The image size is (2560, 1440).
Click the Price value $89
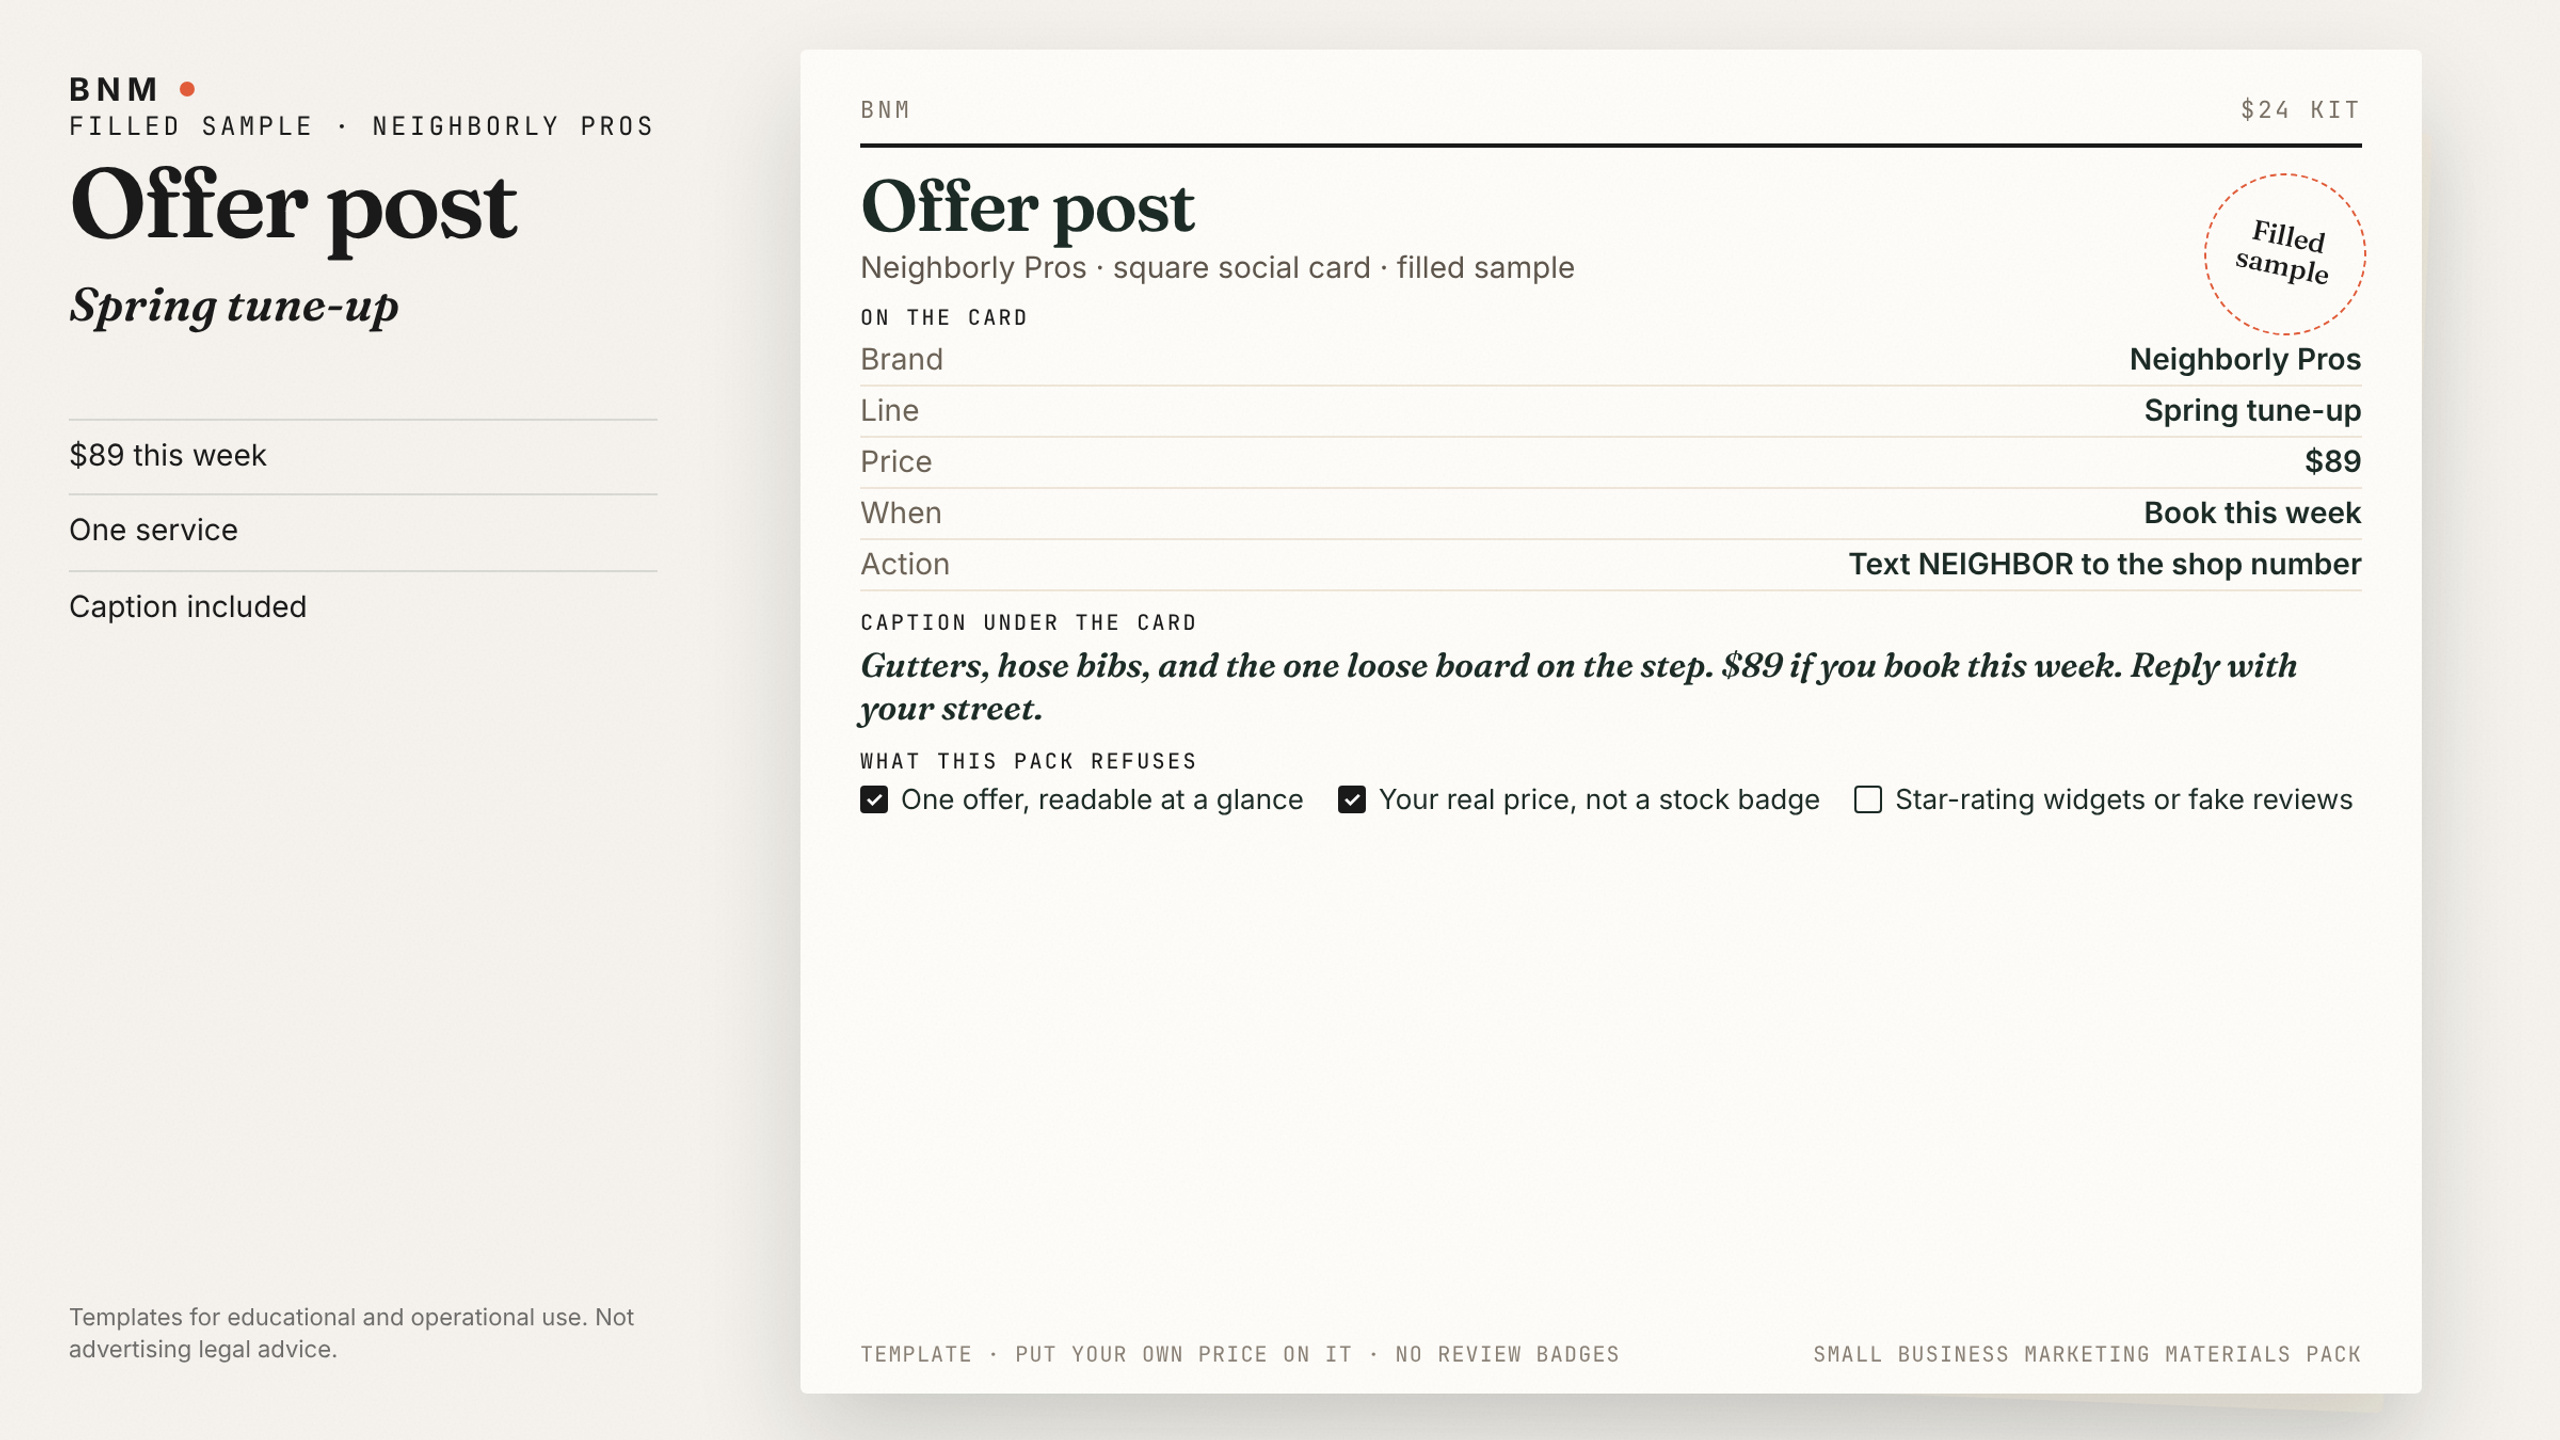pyautogui.click(x=2333, y=461)
